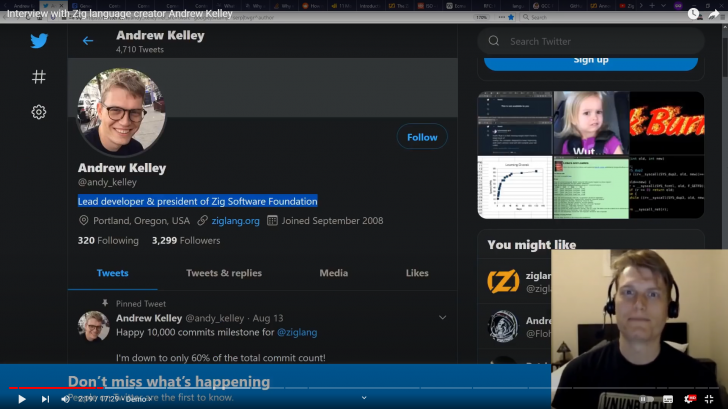Seek using the video progress bar
The image size is (728, 409).
tap(364, 388)
